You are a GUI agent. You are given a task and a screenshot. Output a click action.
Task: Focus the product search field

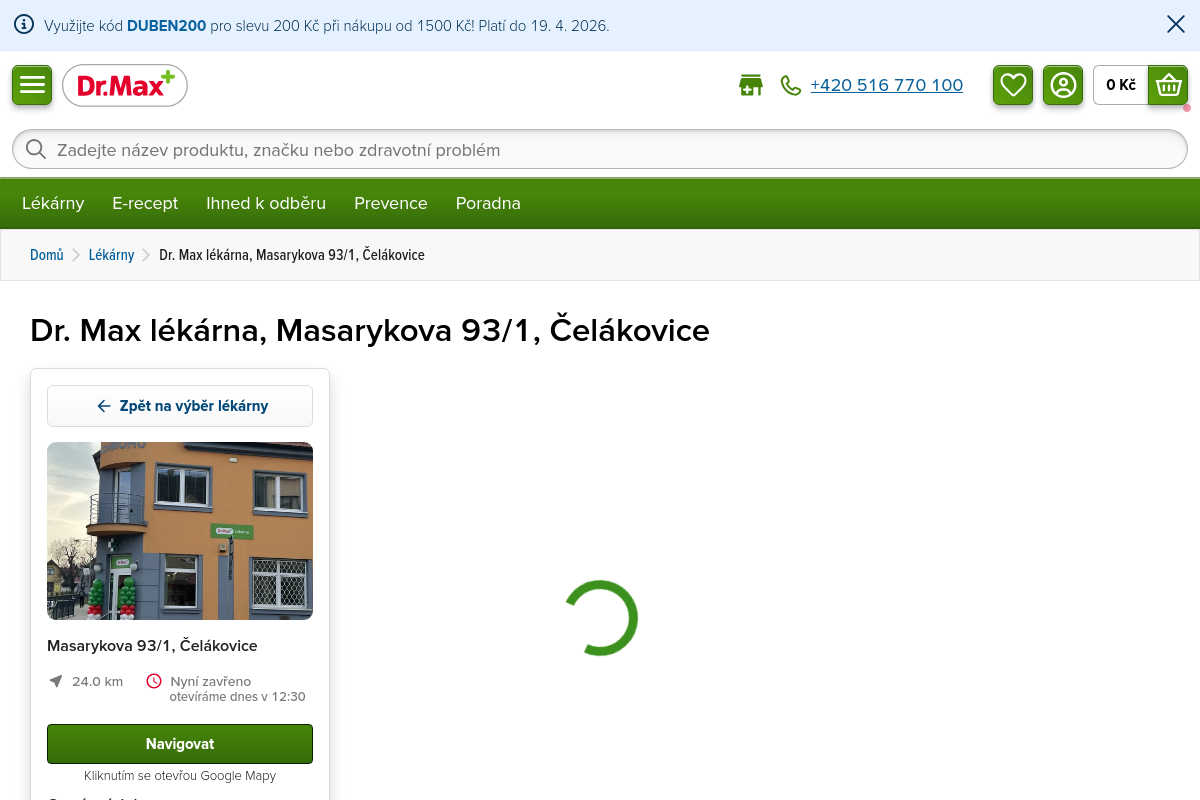(600, 150)
